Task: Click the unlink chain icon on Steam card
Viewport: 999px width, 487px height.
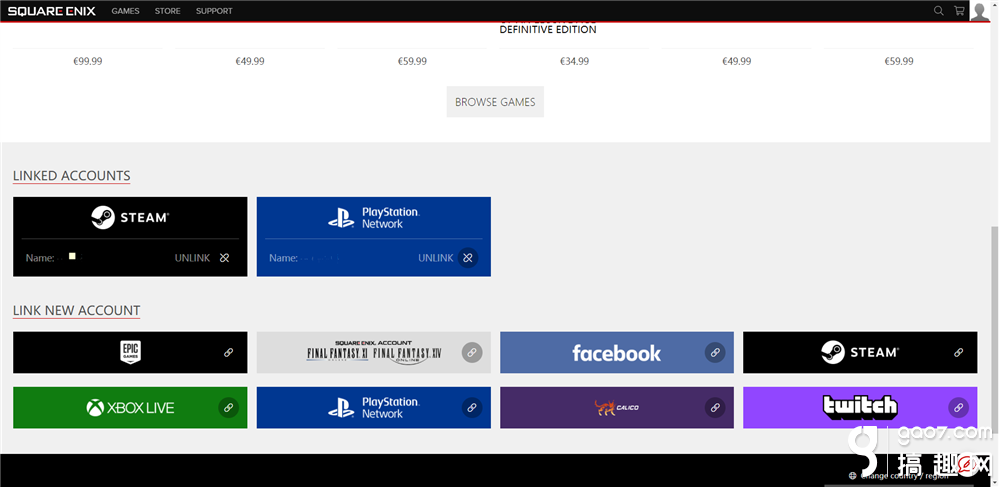Action: [224, 258]
